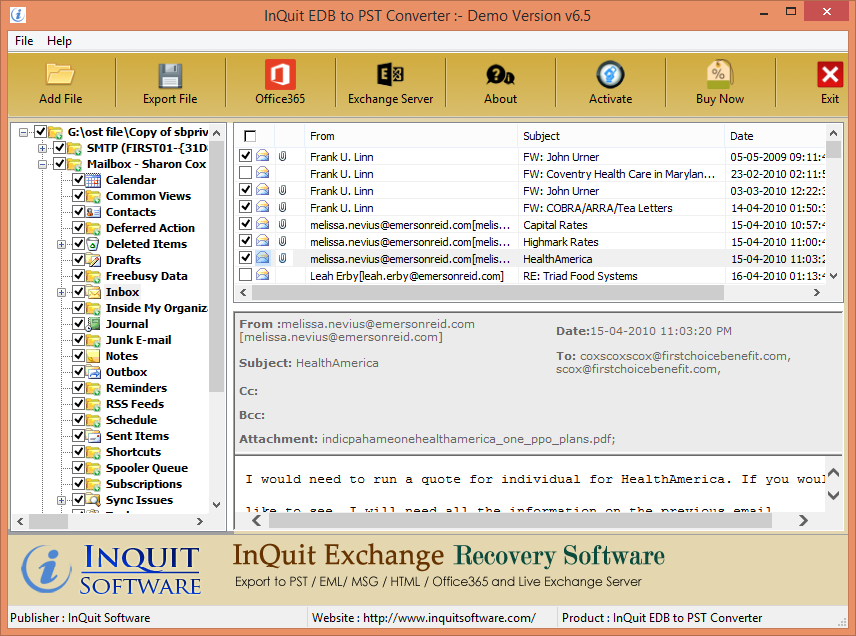Expand the SMTP tree node

click(x=42, y=149)
